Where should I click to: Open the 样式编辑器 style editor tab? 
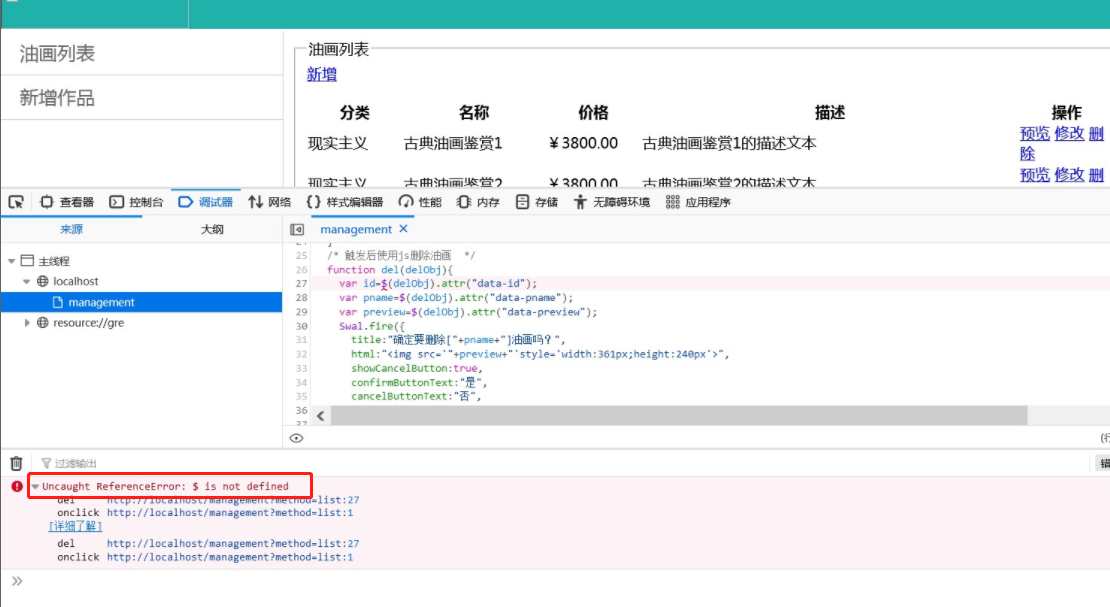[345, 202]
